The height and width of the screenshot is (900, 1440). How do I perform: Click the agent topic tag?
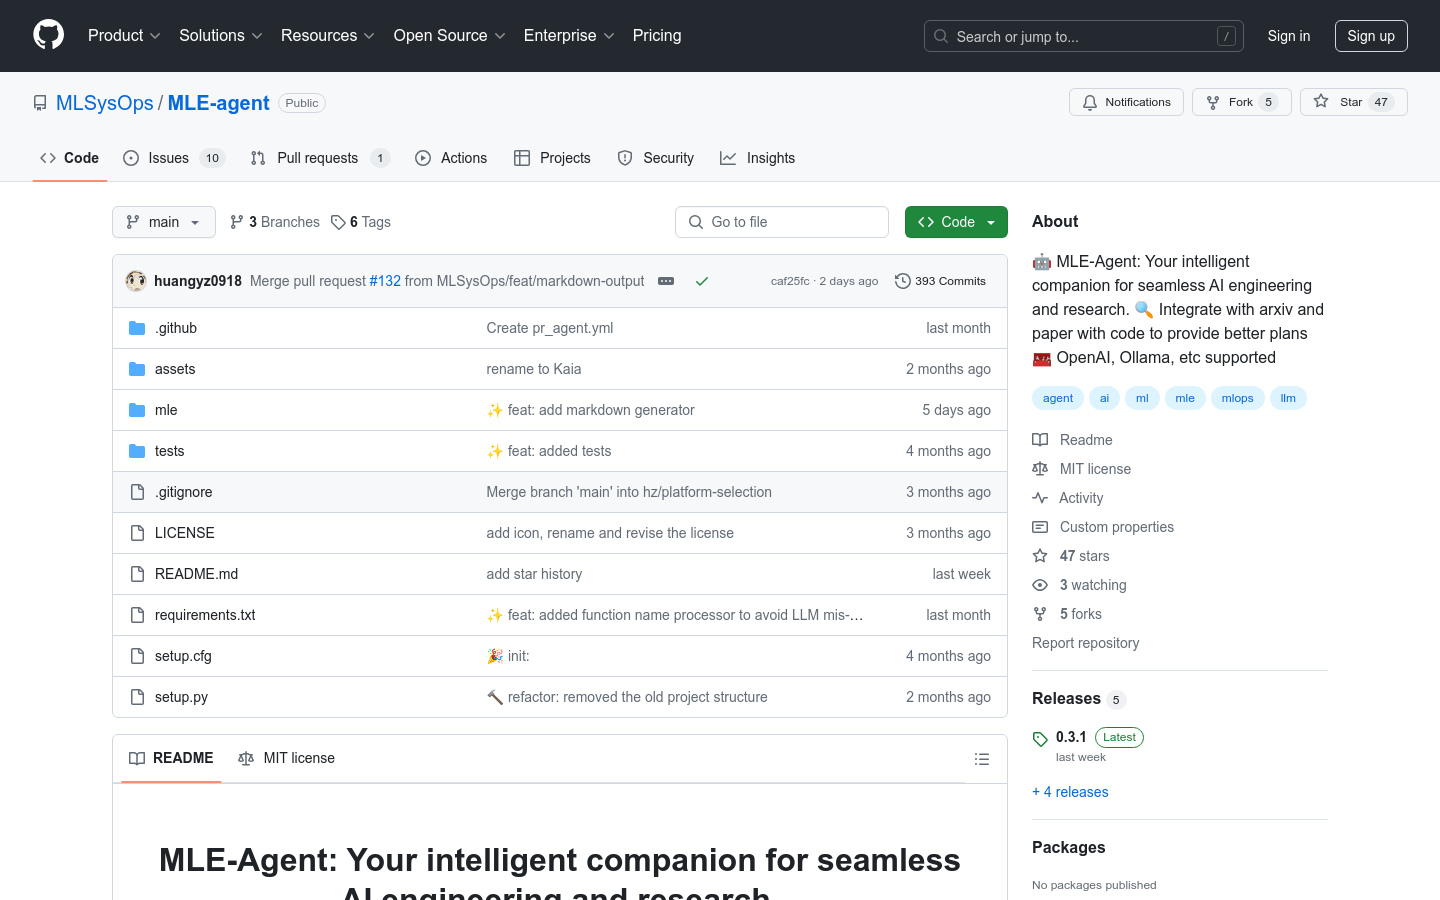coord(1058,398)
